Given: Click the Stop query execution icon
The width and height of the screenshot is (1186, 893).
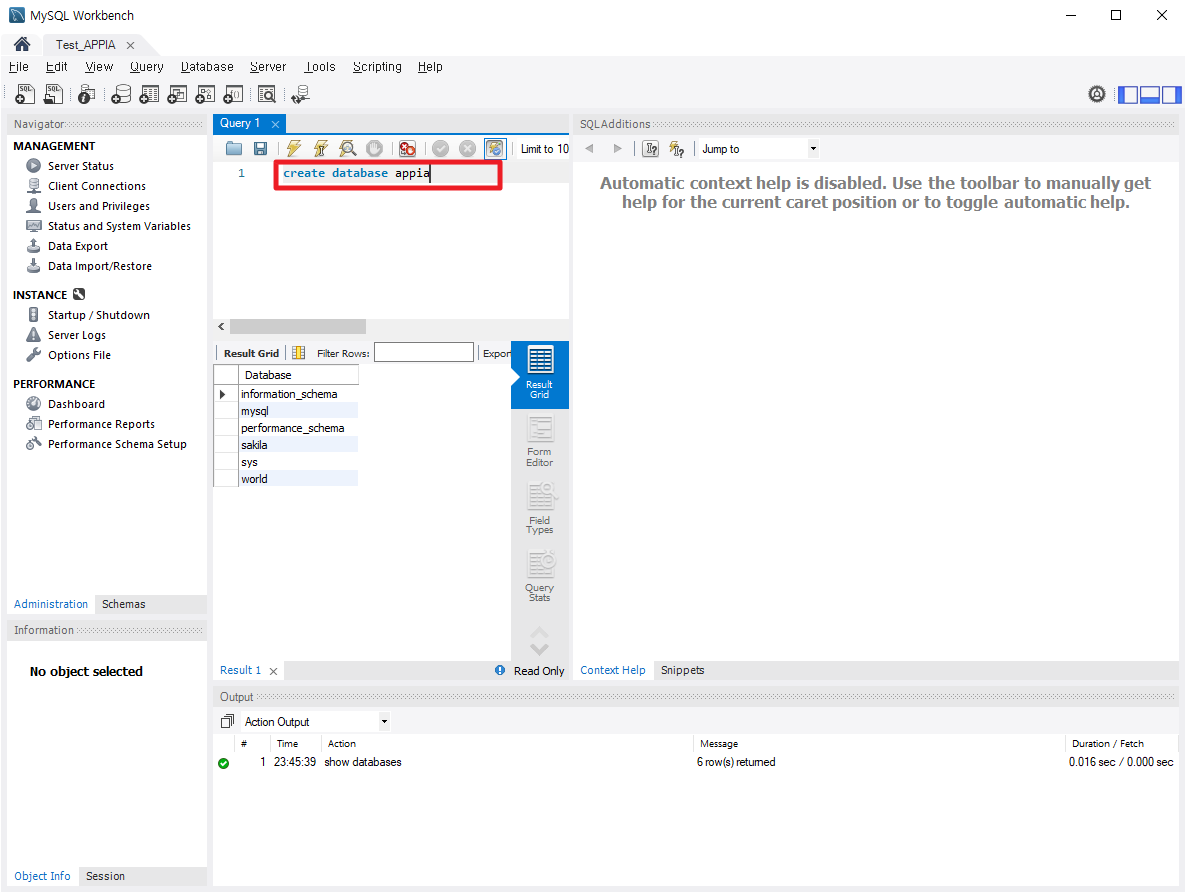Looking at the screenshot, I should coord(374,148).
